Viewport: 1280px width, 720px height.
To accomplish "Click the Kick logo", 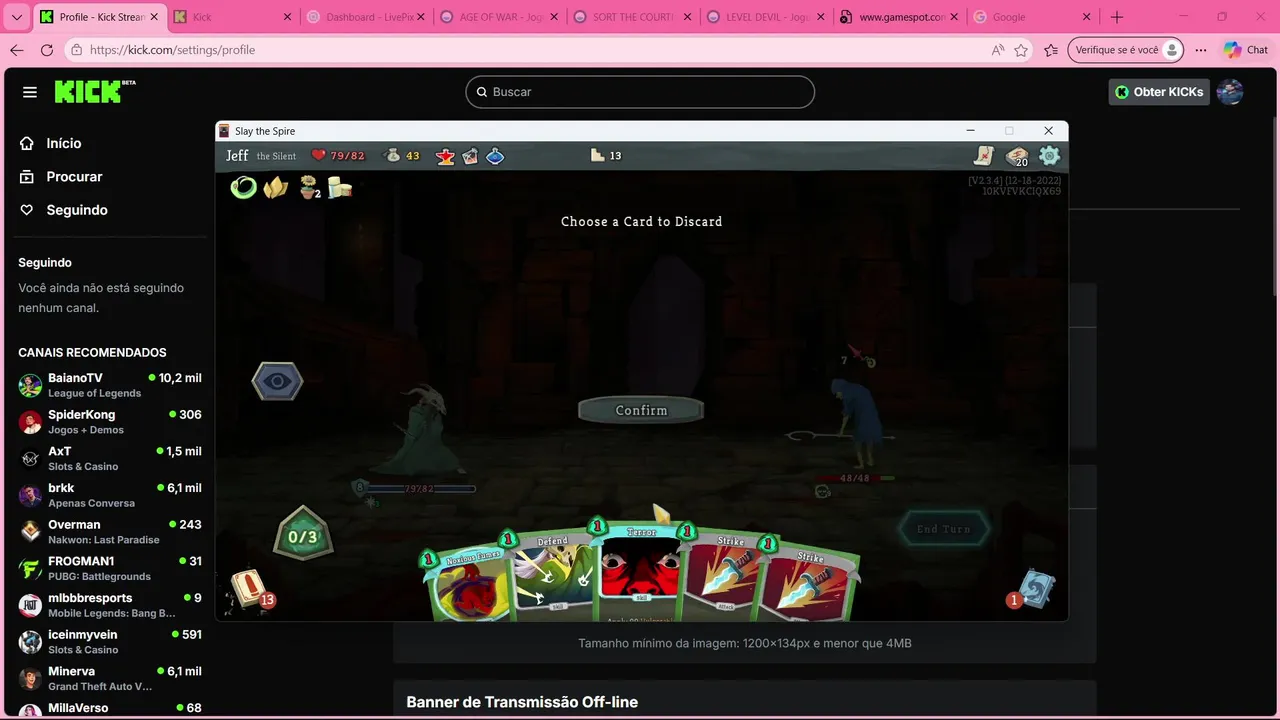I will [94, 91].
